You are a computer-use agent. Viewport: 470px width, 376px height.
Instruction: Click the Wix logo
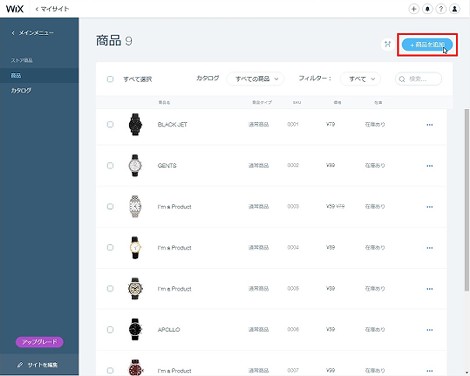click(x=15, y=9)
